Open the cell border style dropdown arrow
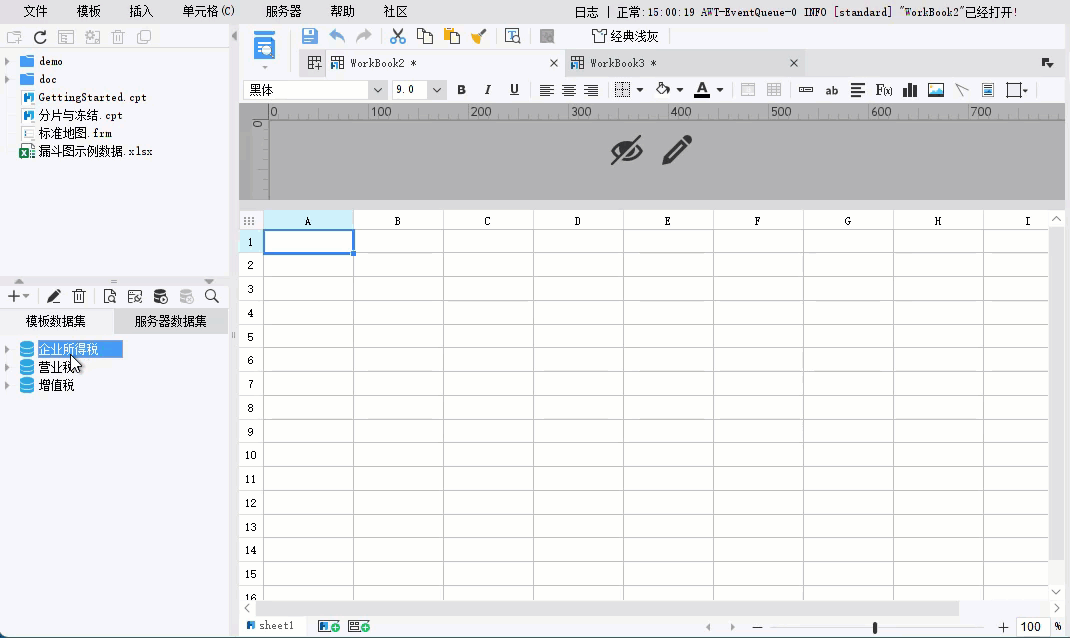Screen dimensions: 1070x638 point(640,90)
